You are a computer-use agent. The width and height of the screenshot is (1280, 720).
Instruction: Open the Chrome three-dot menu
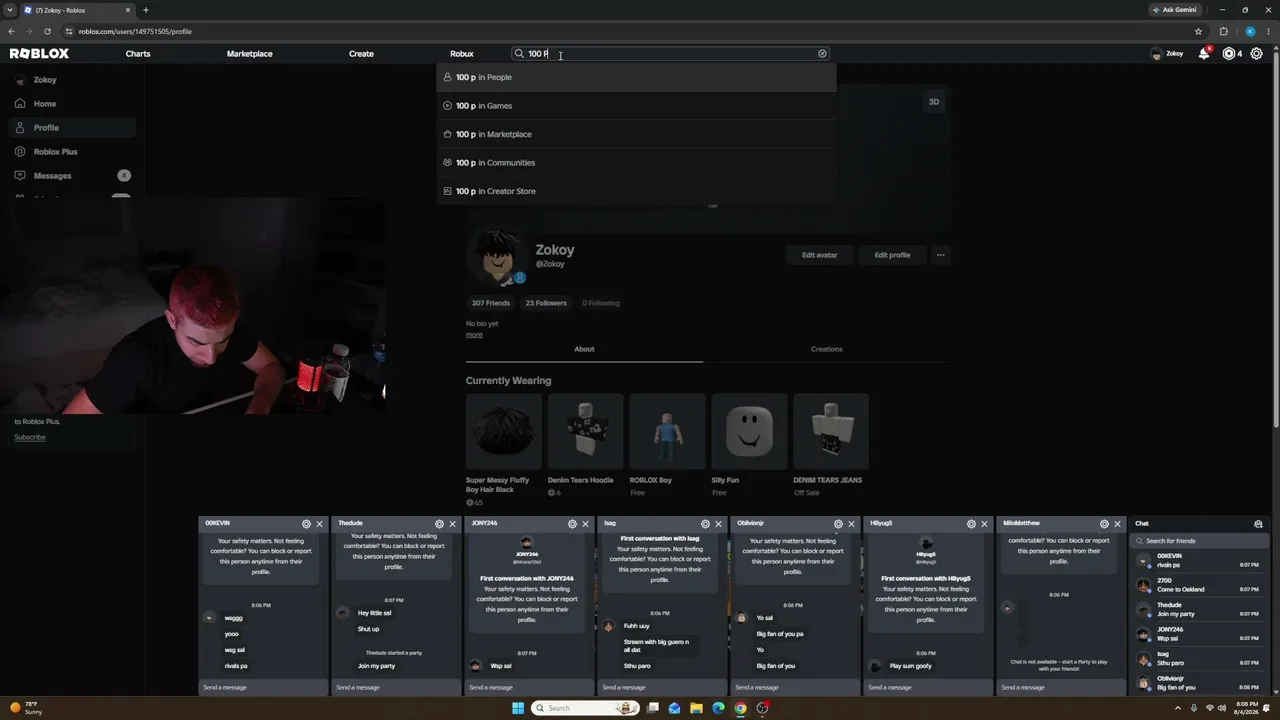pos(1270,31)
